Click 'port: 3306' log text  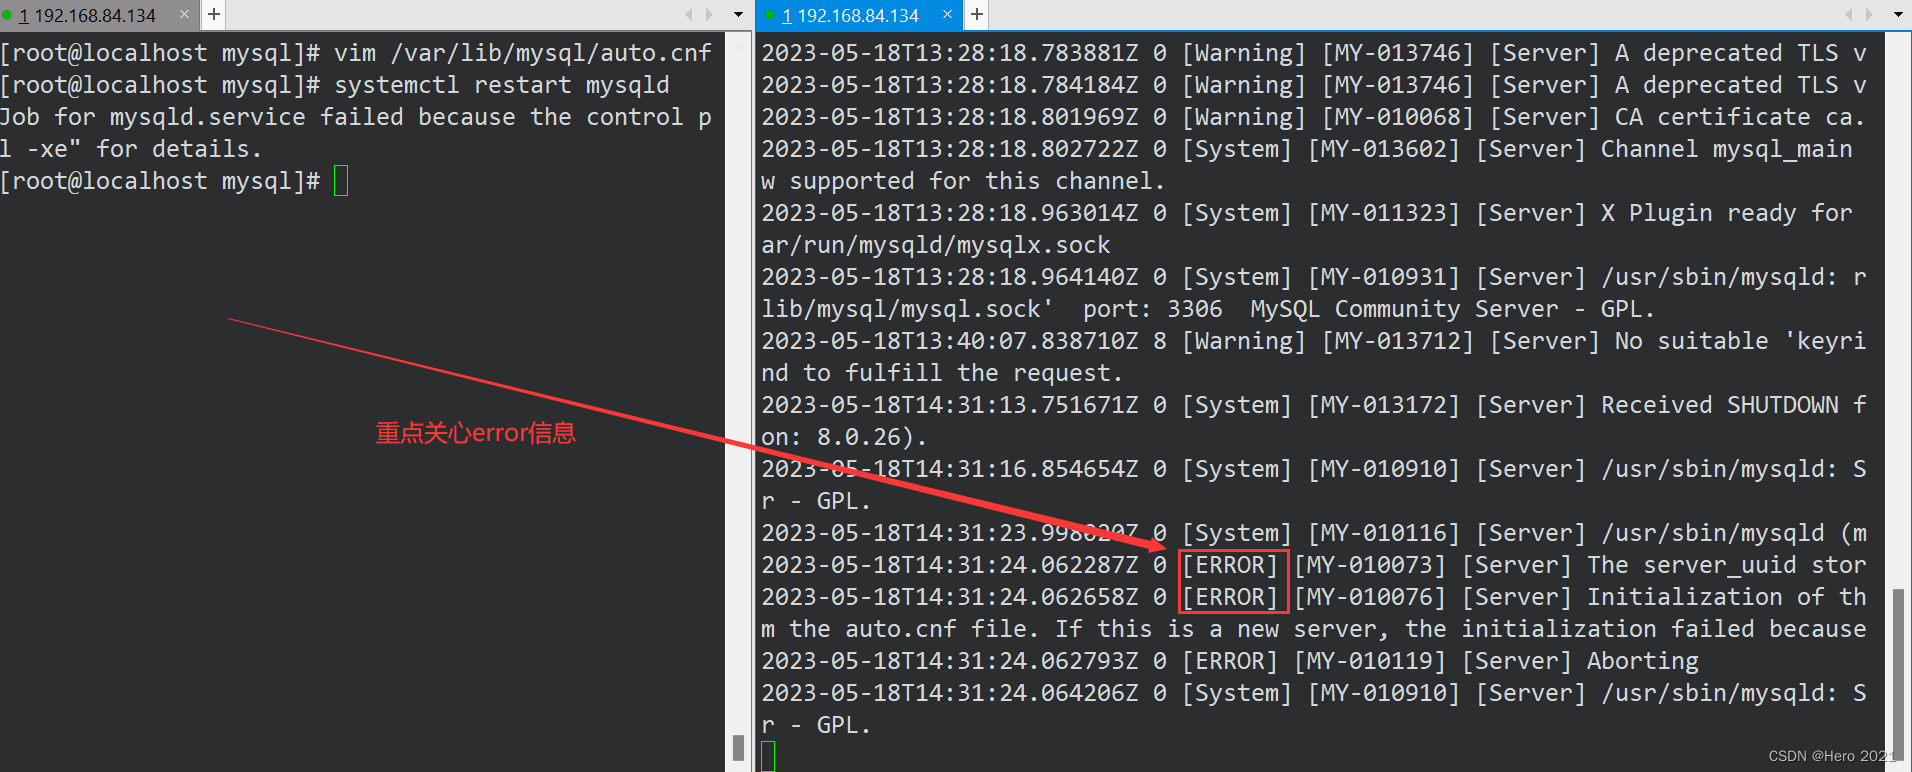point(1153,309)
